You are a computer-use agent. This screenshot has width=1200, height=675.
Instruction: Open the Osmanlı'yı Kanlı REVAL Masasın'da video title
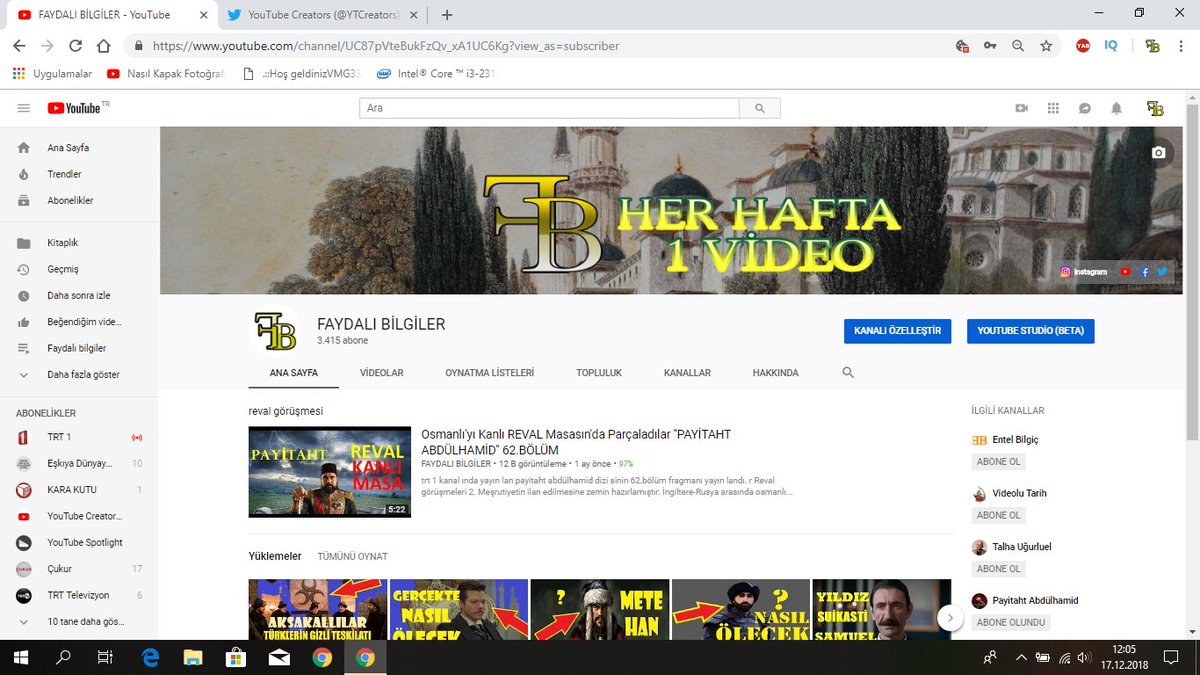pyautogui.click(x=576, y=442)
